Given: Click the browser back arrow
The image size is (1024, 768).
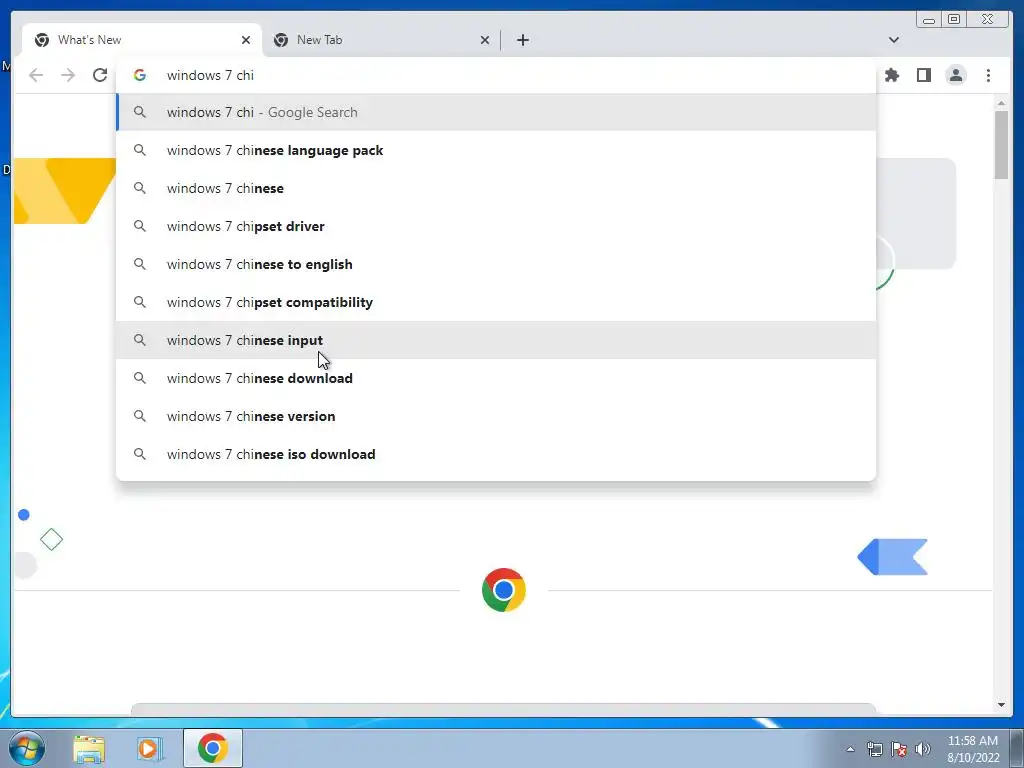Looking at the screenshot, I should [36, 75].
